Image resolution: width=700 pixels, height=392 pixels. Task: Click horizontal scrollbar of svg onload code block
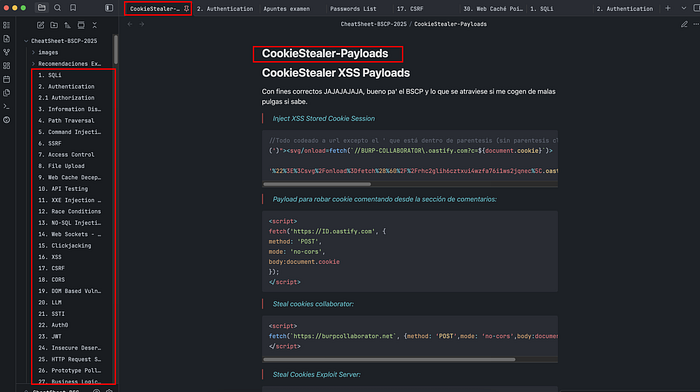317,184
